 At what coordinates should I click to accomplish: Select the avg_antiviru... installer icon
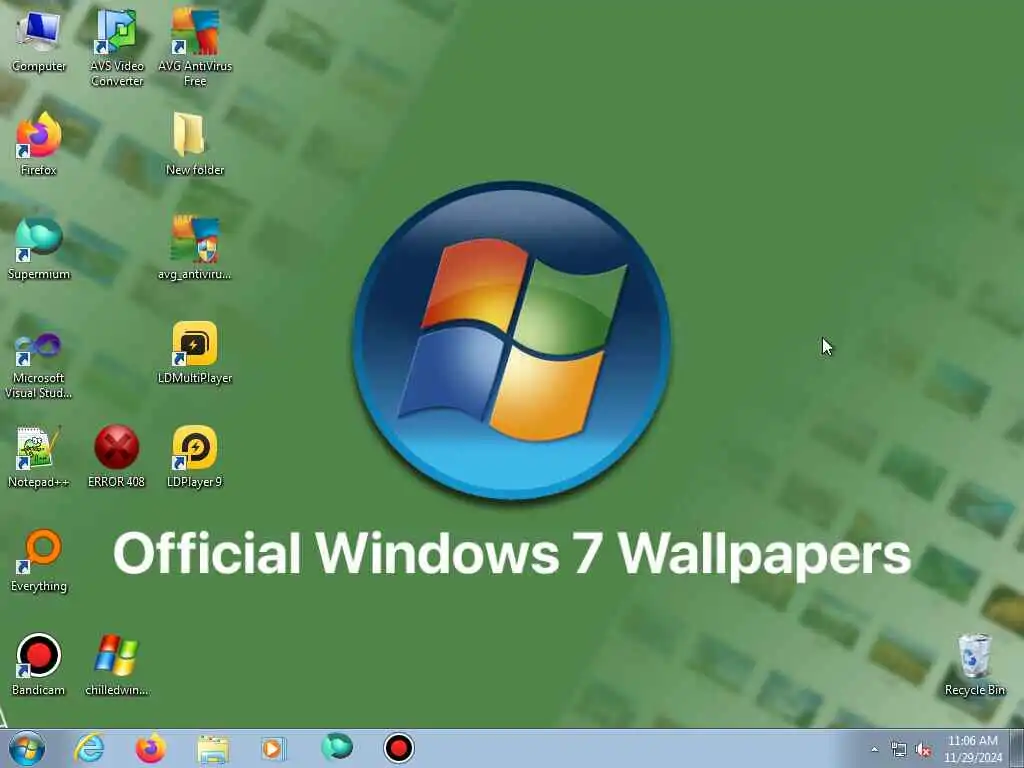pyautogui.click(x=195, y=248)
